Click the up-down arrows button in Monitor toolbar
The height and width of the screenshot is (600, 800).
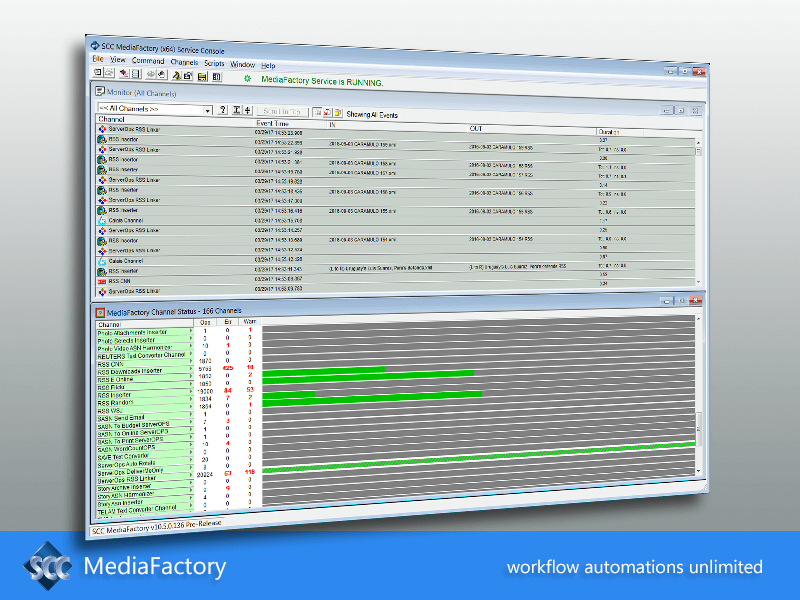click(247, 110)
